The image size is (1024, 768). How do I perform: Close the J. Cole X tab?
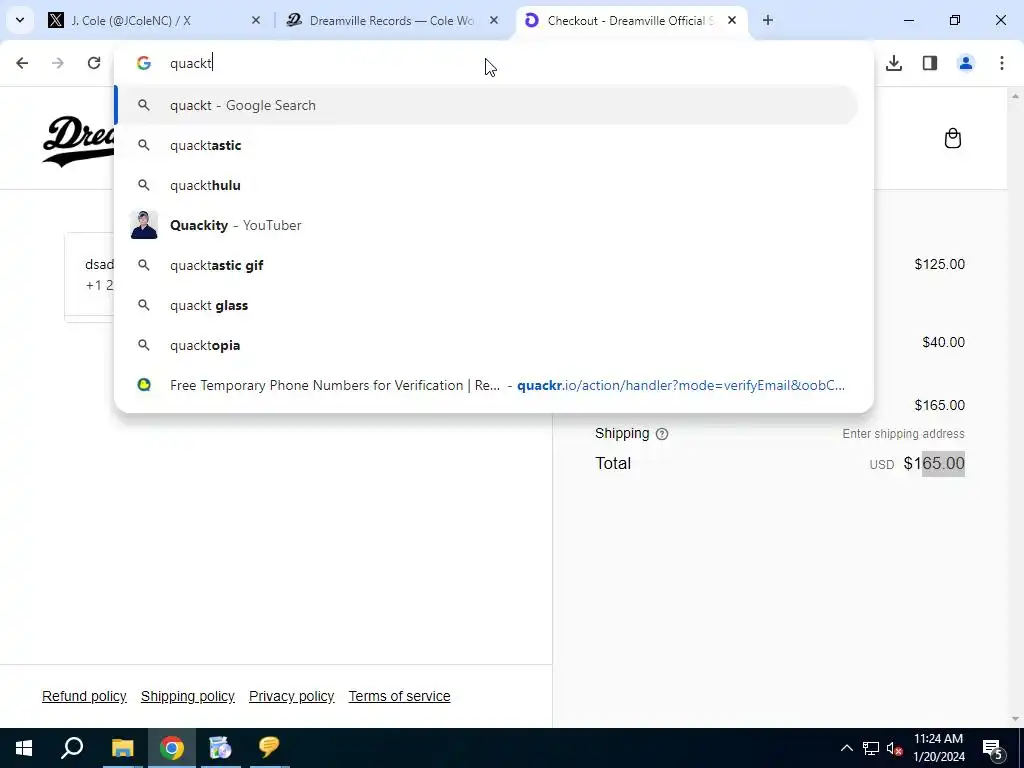click(256, 20)
